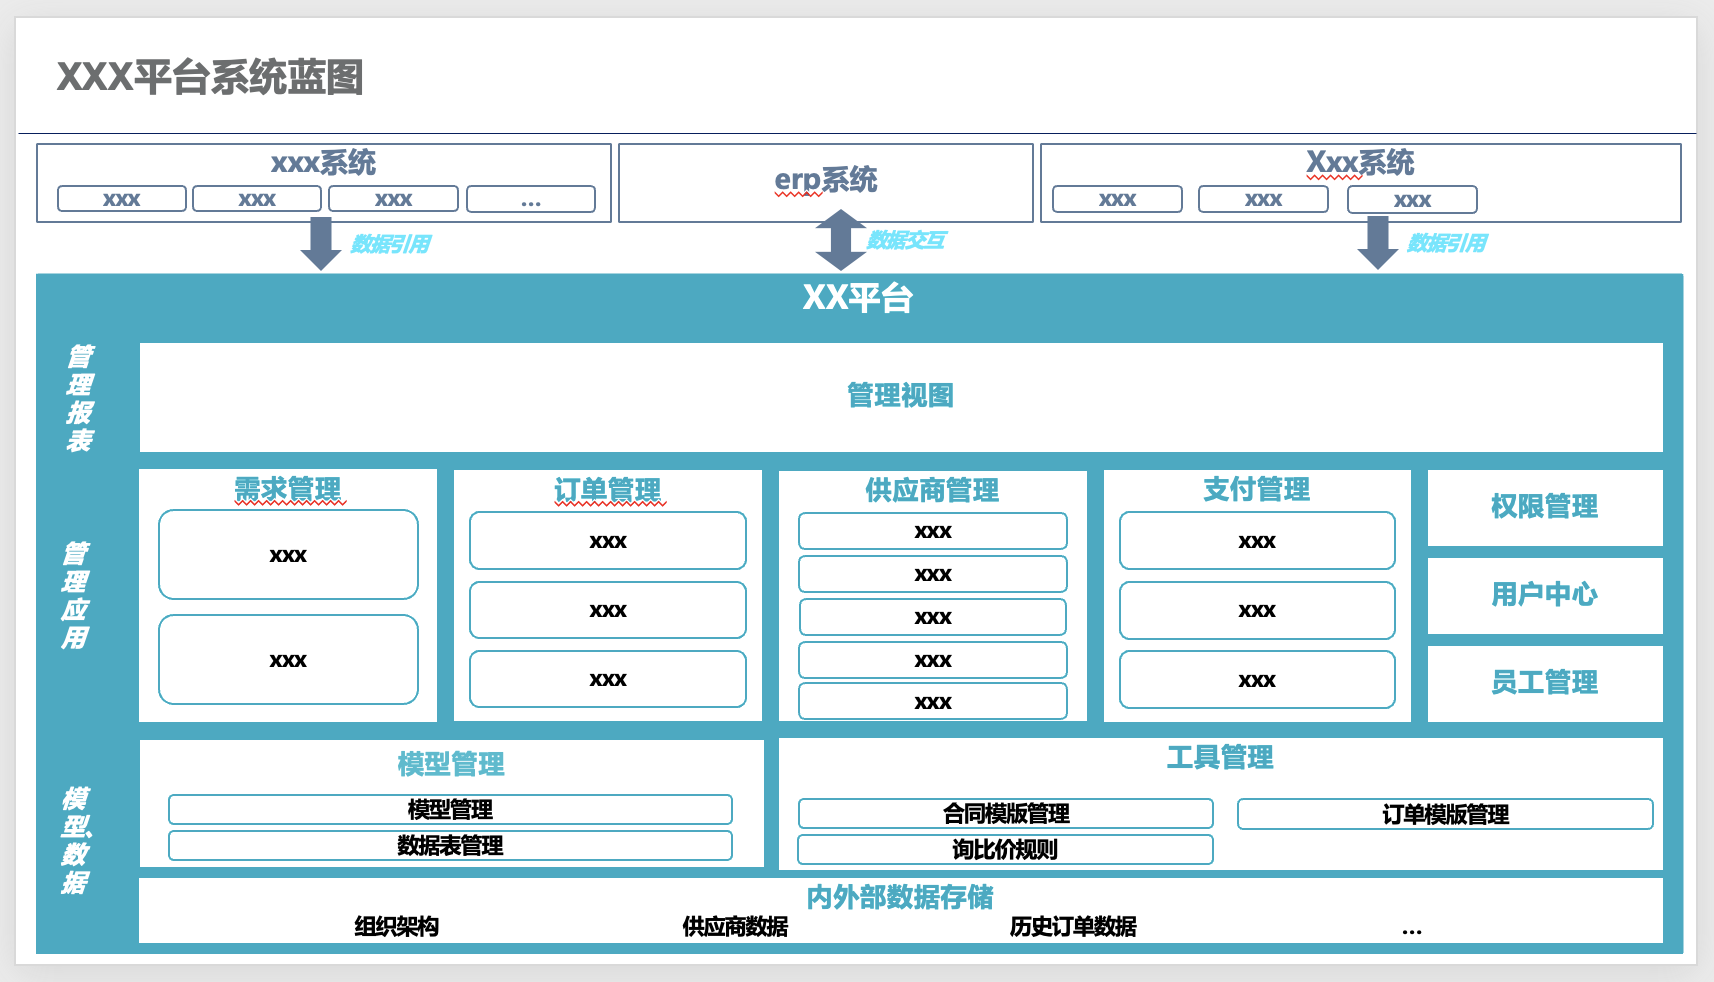Select the 权限管理 block

click(x=1545, y=507)
